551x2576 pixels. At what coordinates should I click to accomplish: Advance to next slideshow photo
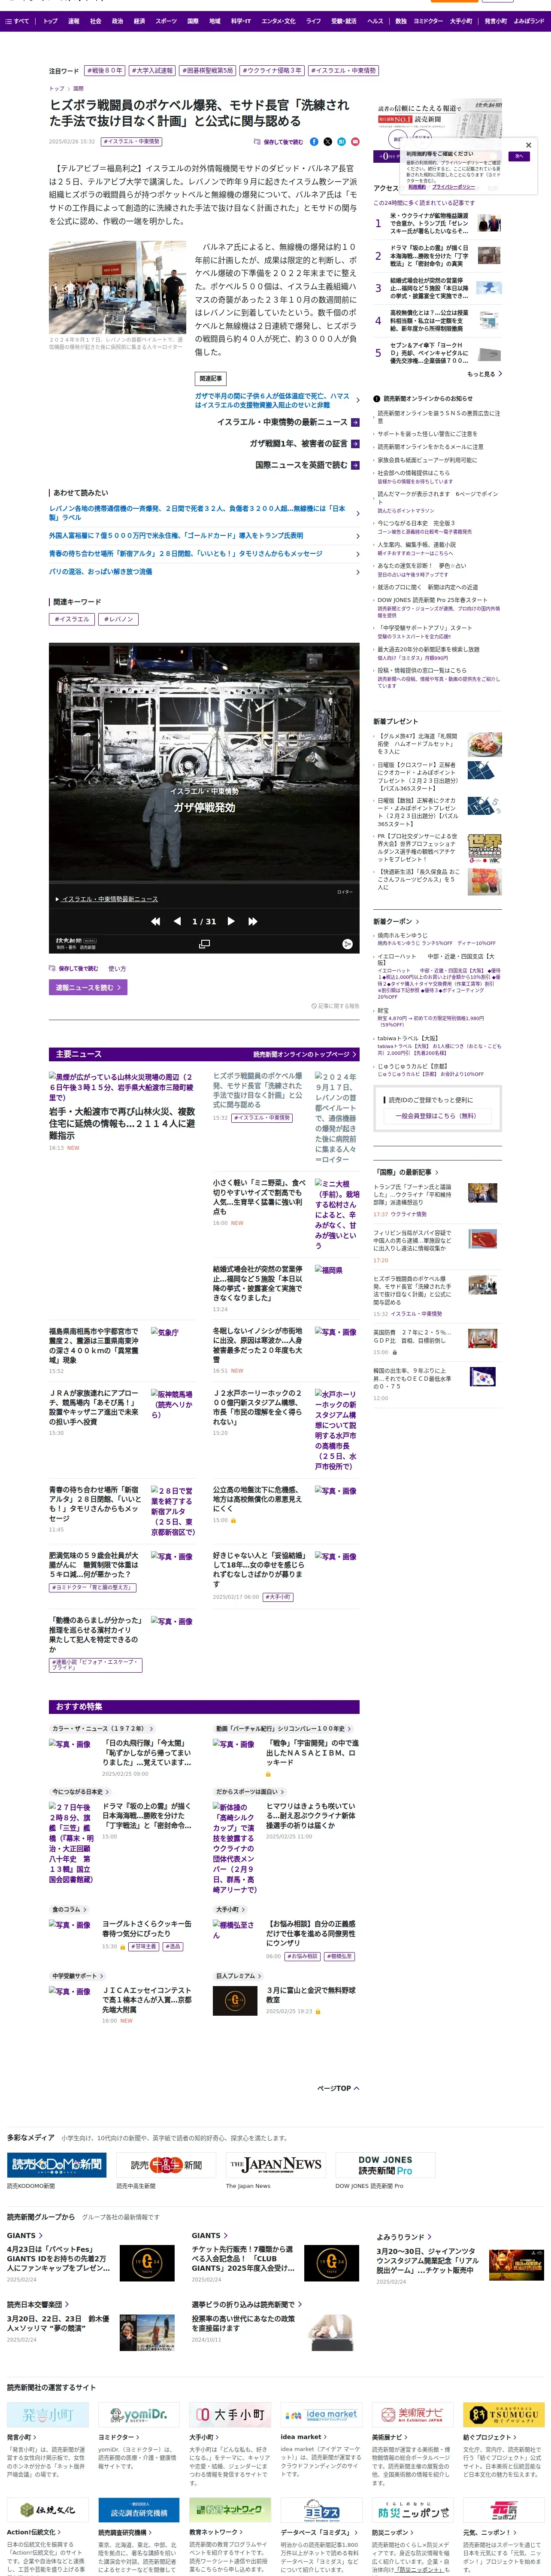[231, 921]
